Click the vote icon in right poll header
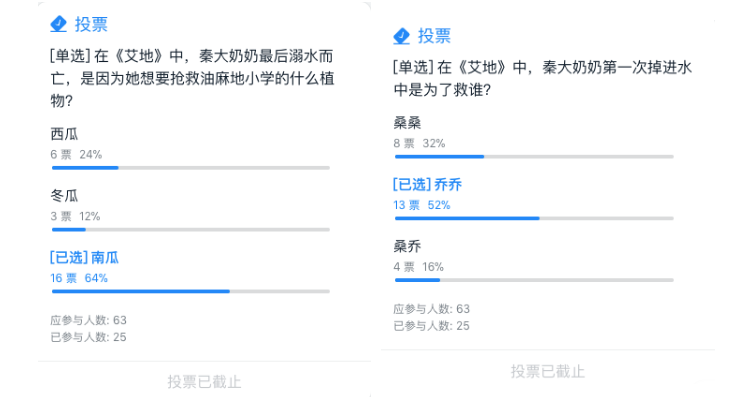The width and height of the screenshot is (729, 397). 401,36
